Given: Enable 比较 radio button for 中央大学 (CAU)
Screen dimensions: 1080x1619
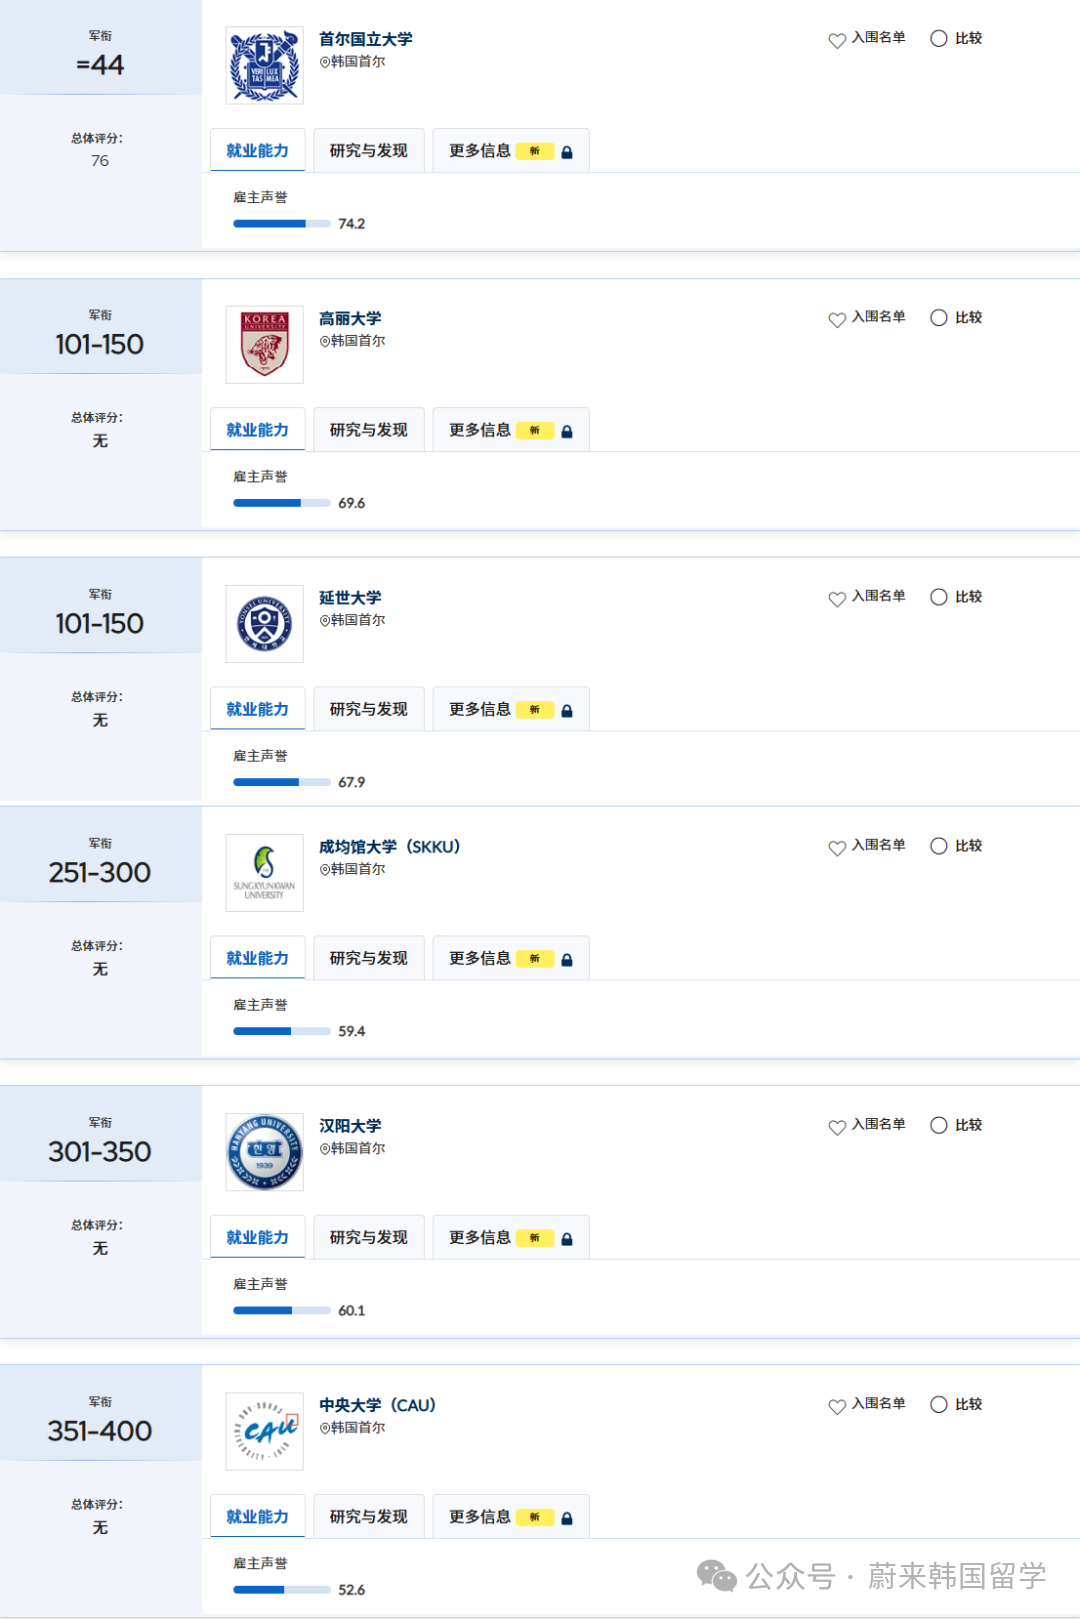Looking at the screenshot, I should coord(939,1404).
